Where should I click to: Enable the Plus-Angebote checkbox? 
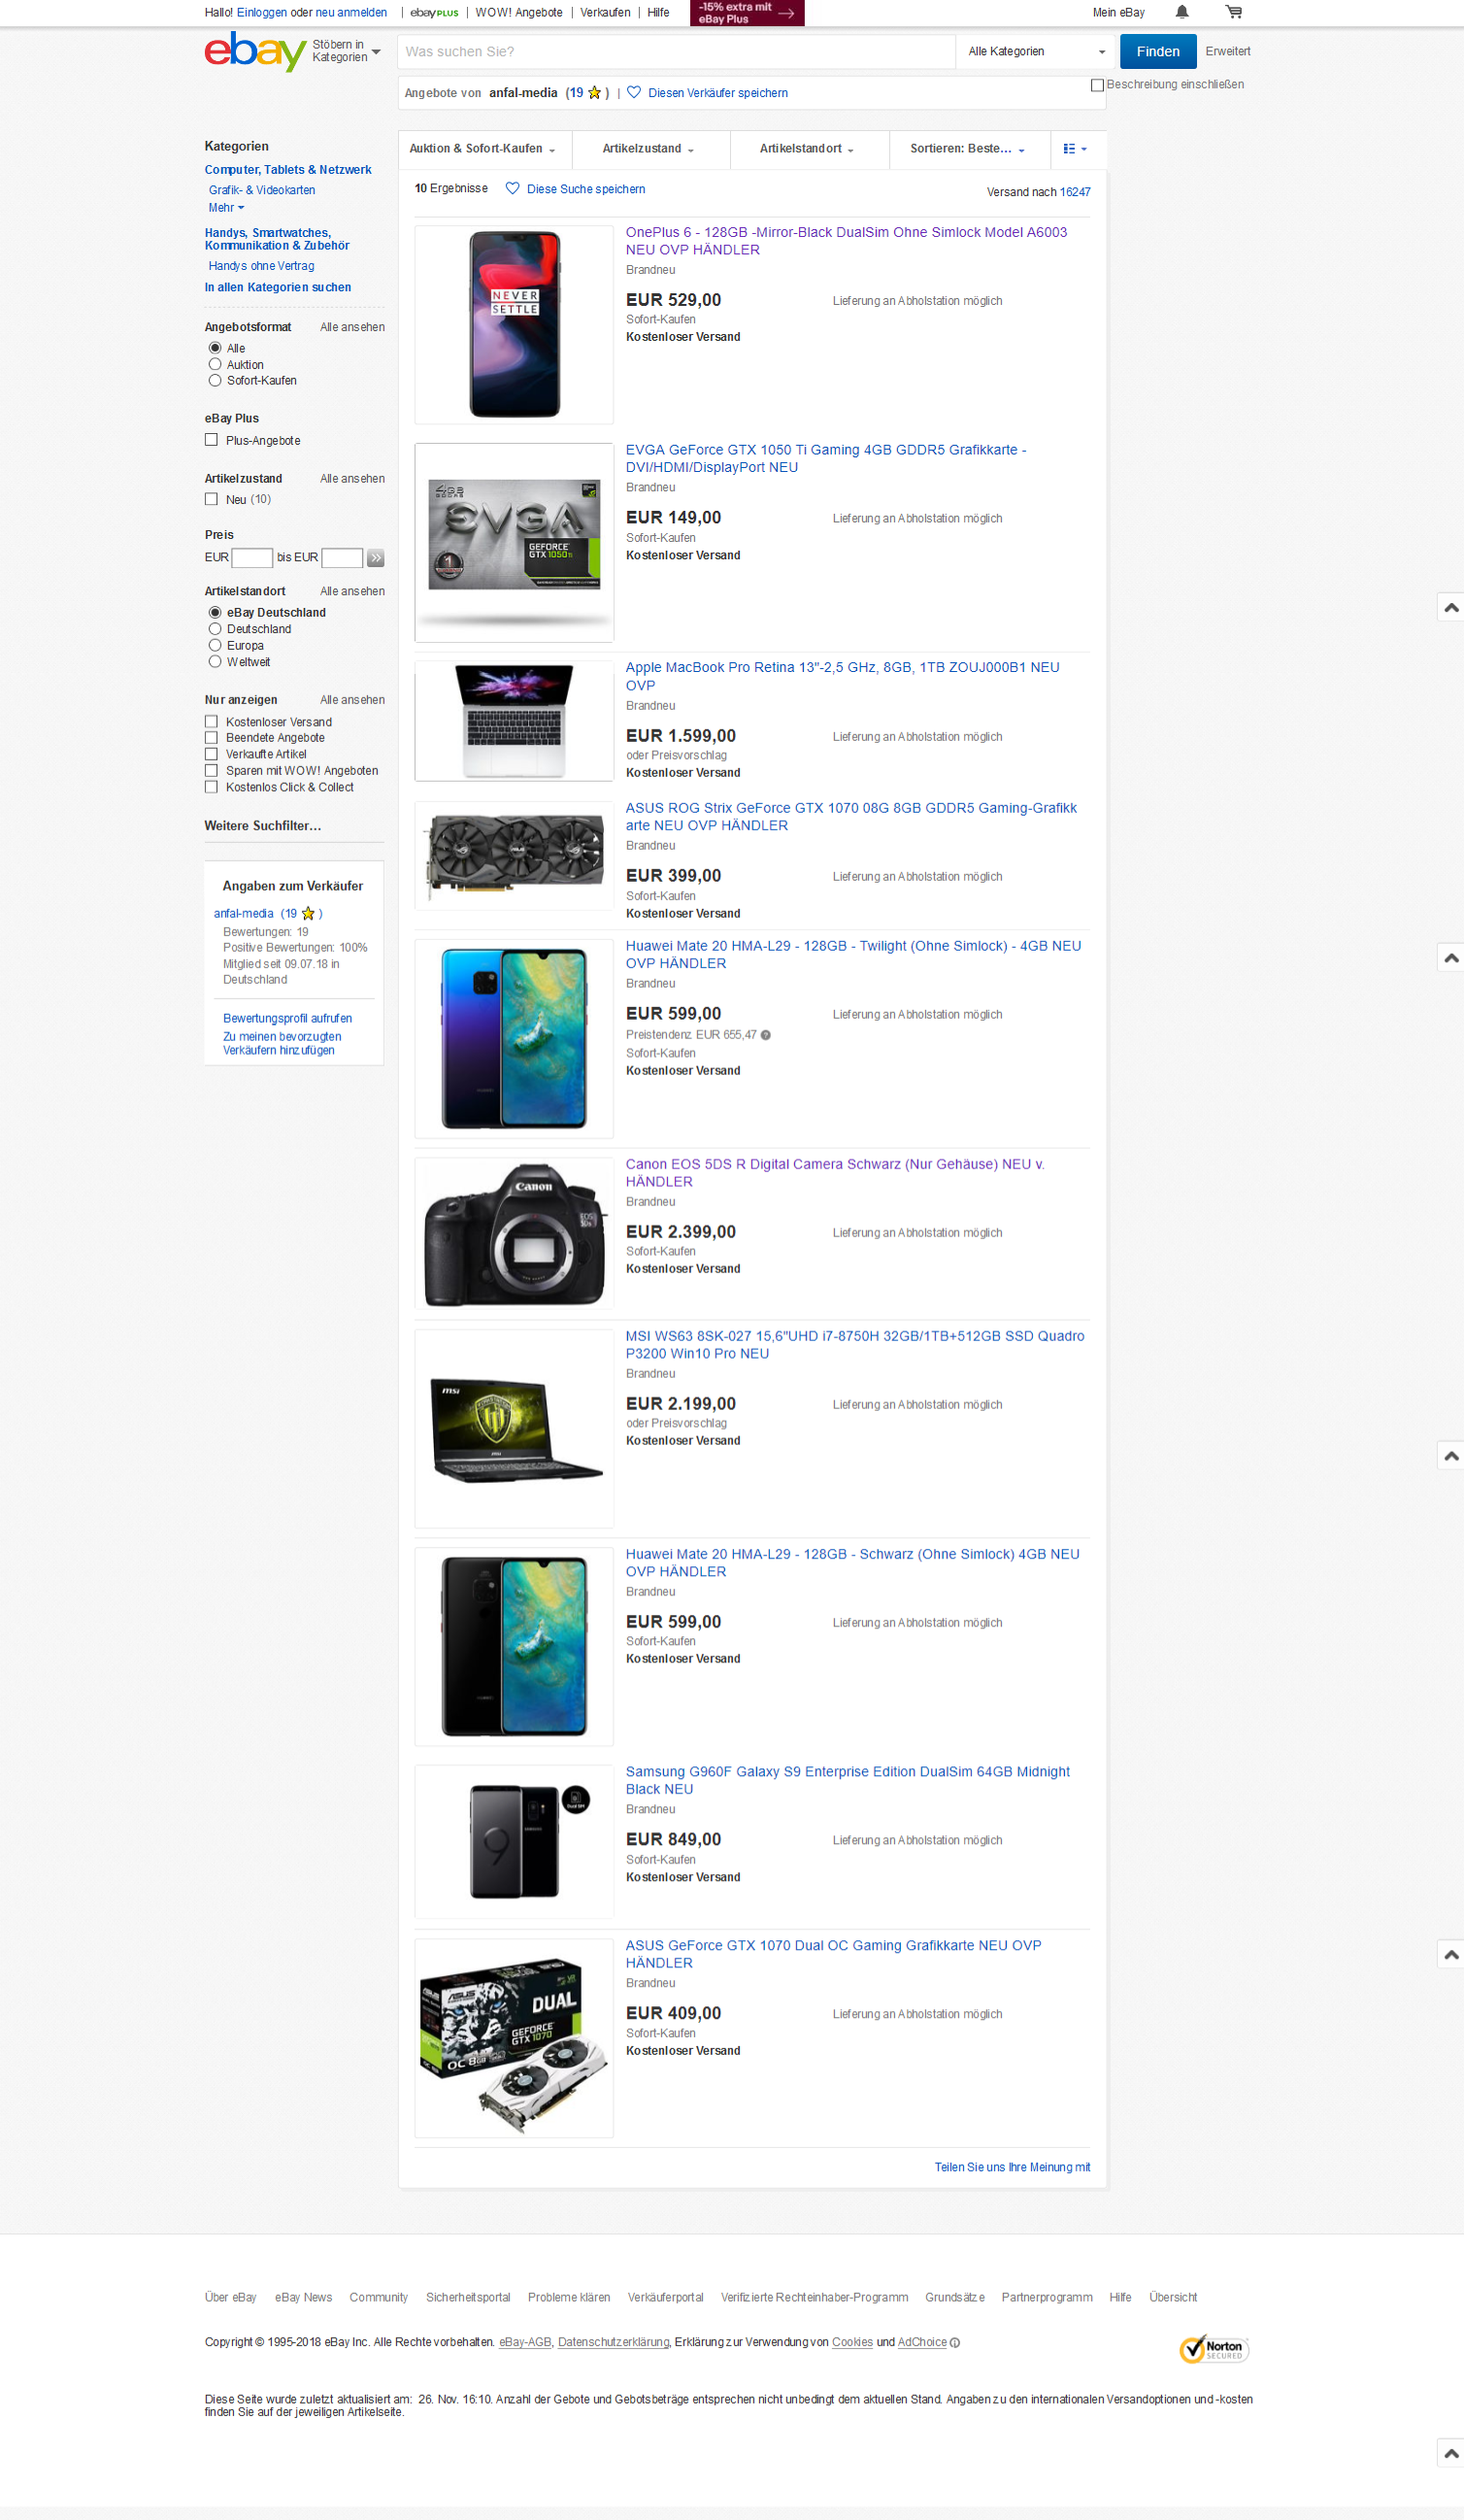(211, 440)
